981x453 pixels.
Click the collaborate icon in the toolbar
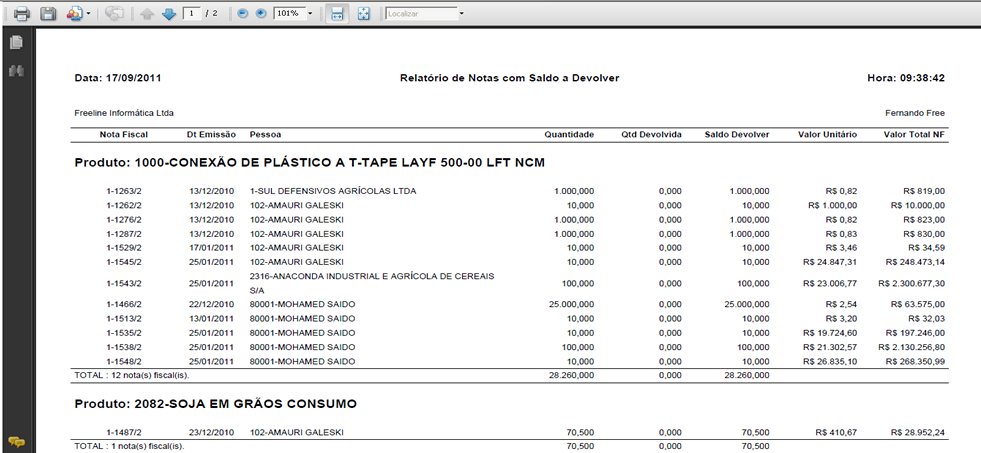click(x=114, y=14)
